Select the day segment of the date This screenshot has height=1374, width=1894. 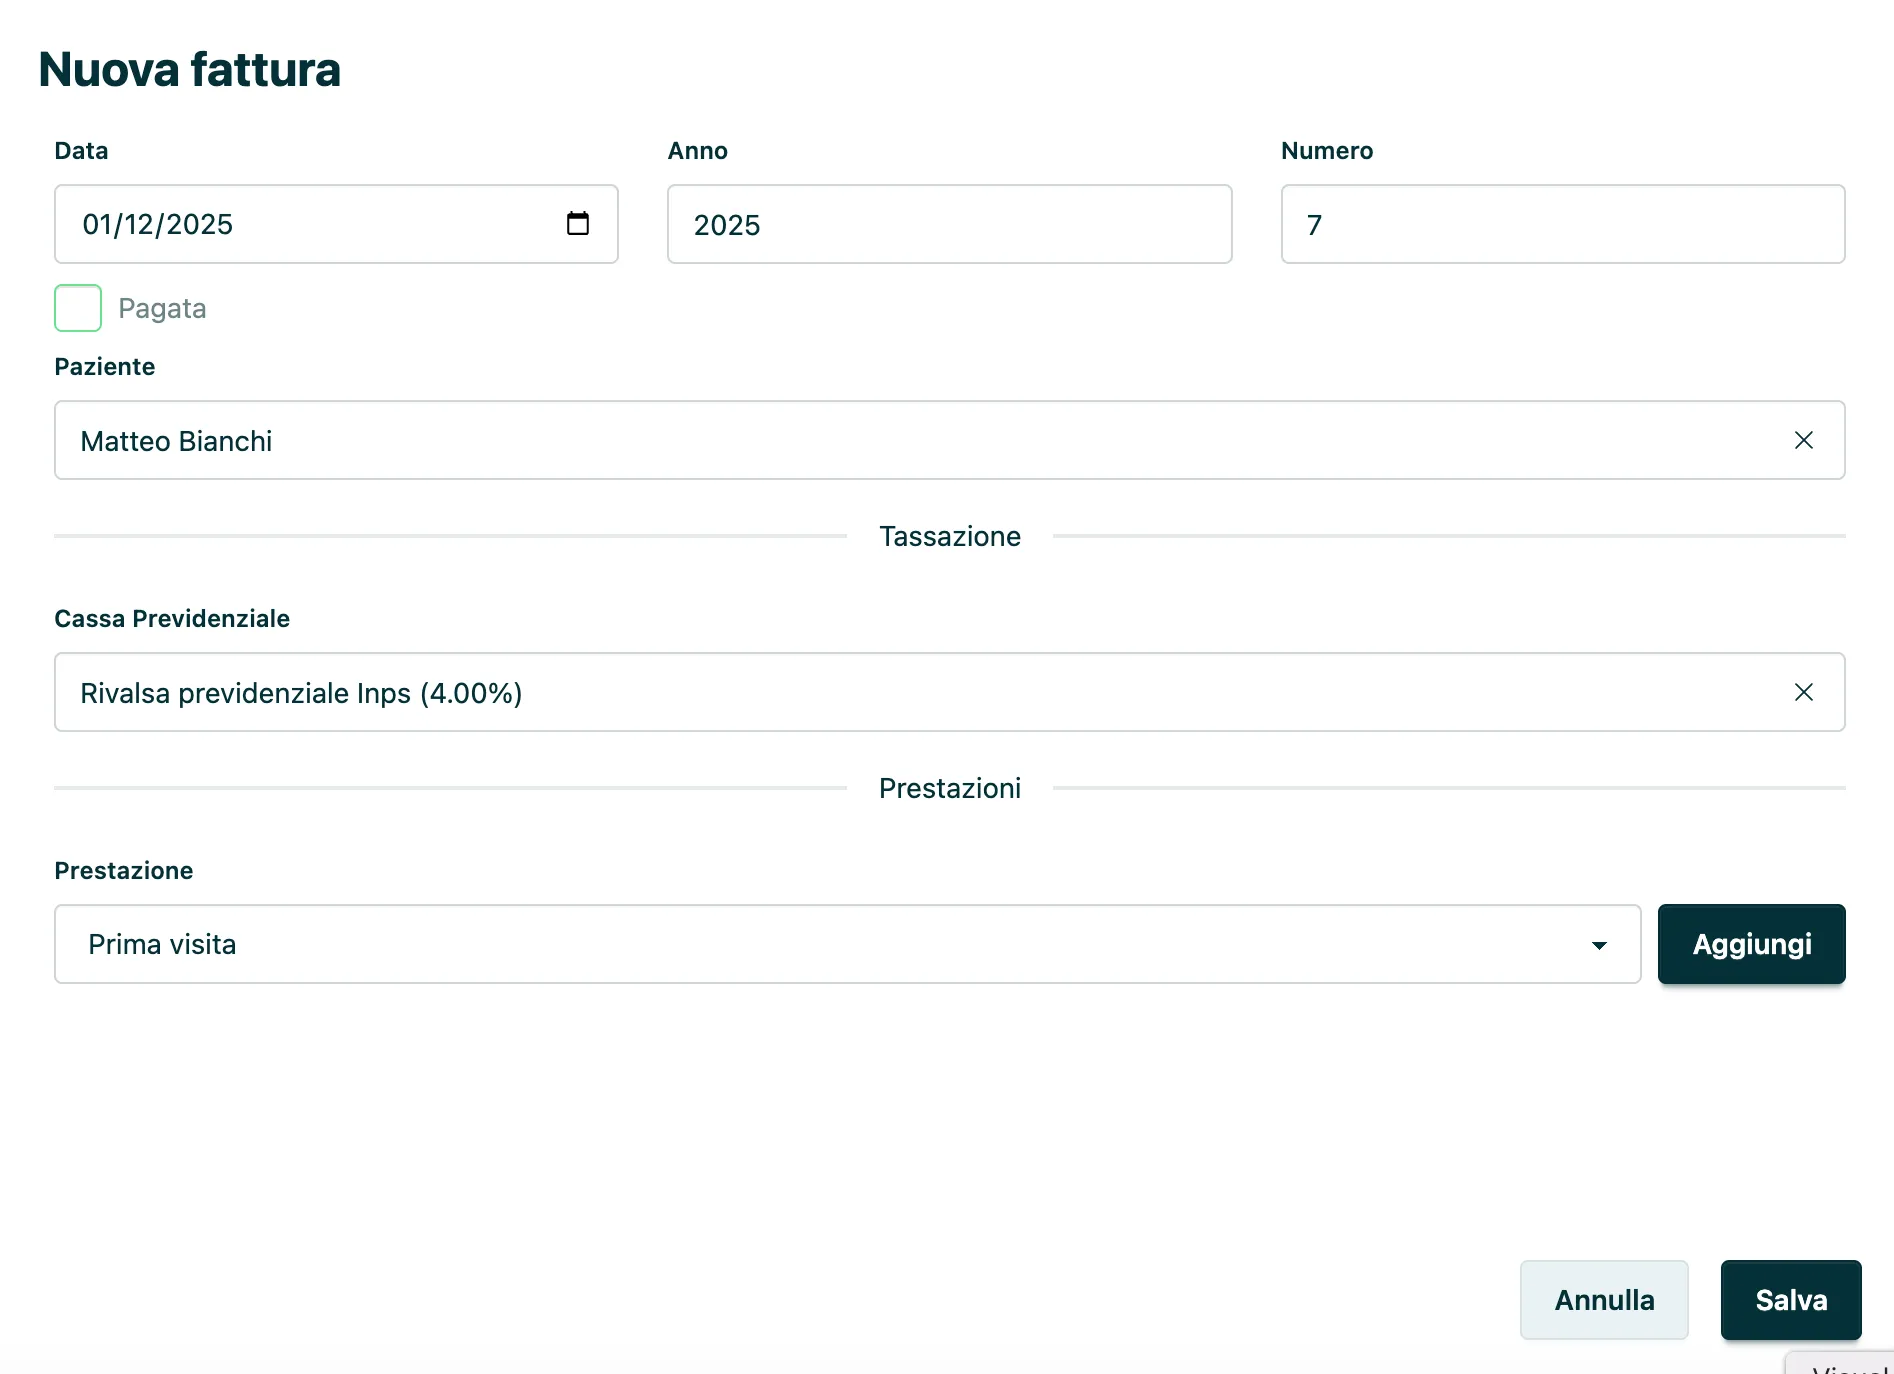click(97, 224)
